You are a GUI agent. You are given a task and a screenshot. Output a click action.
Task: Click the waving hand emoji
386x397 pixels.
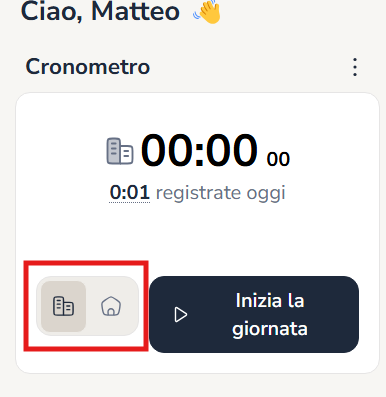coord(207,12)
